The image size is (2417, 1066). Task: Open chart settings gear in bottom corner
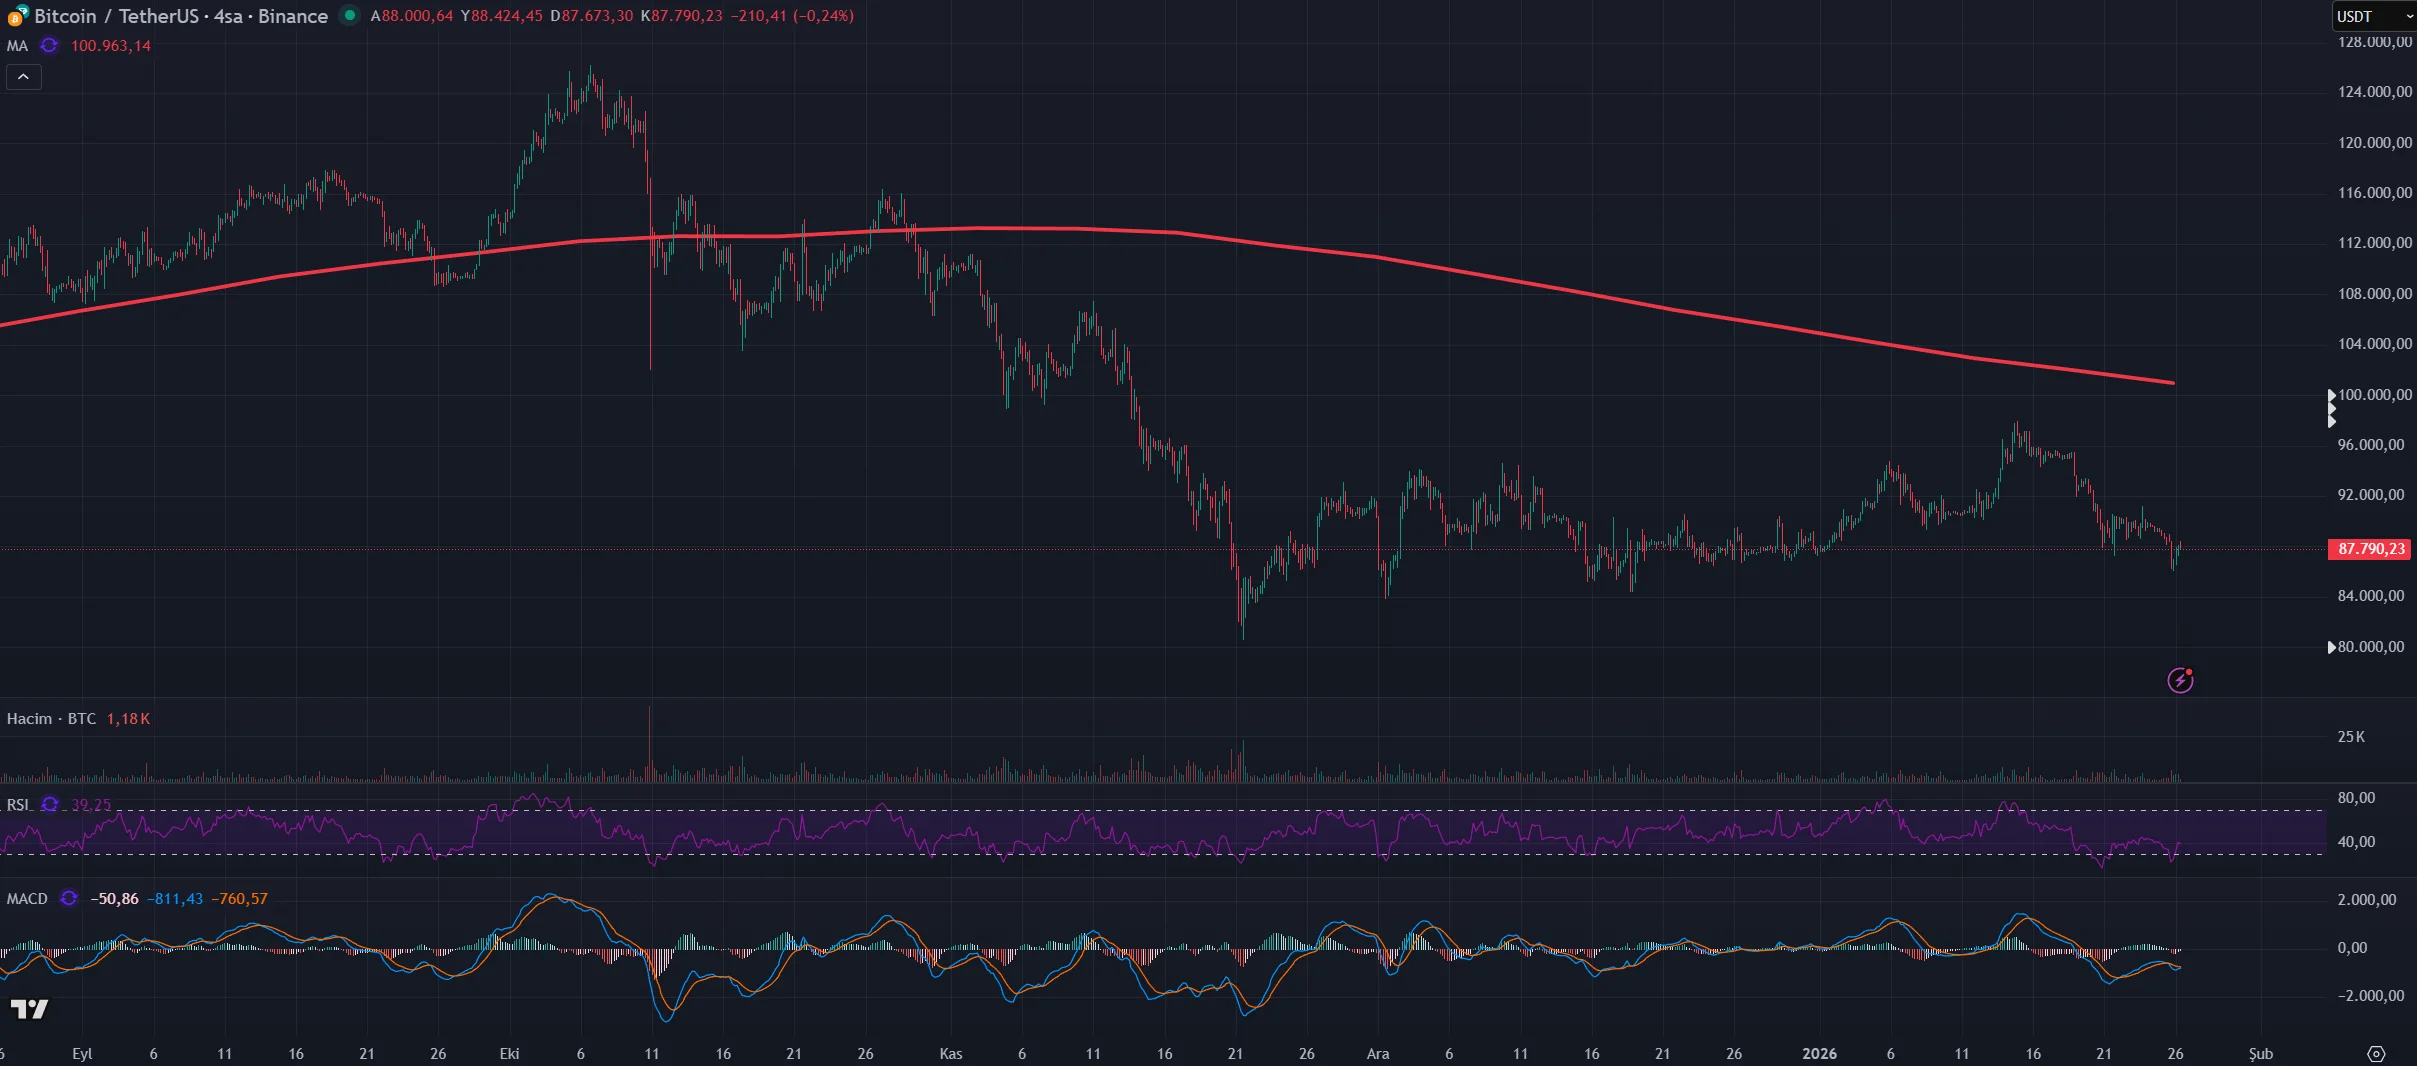click(x=2376, y=1054)
